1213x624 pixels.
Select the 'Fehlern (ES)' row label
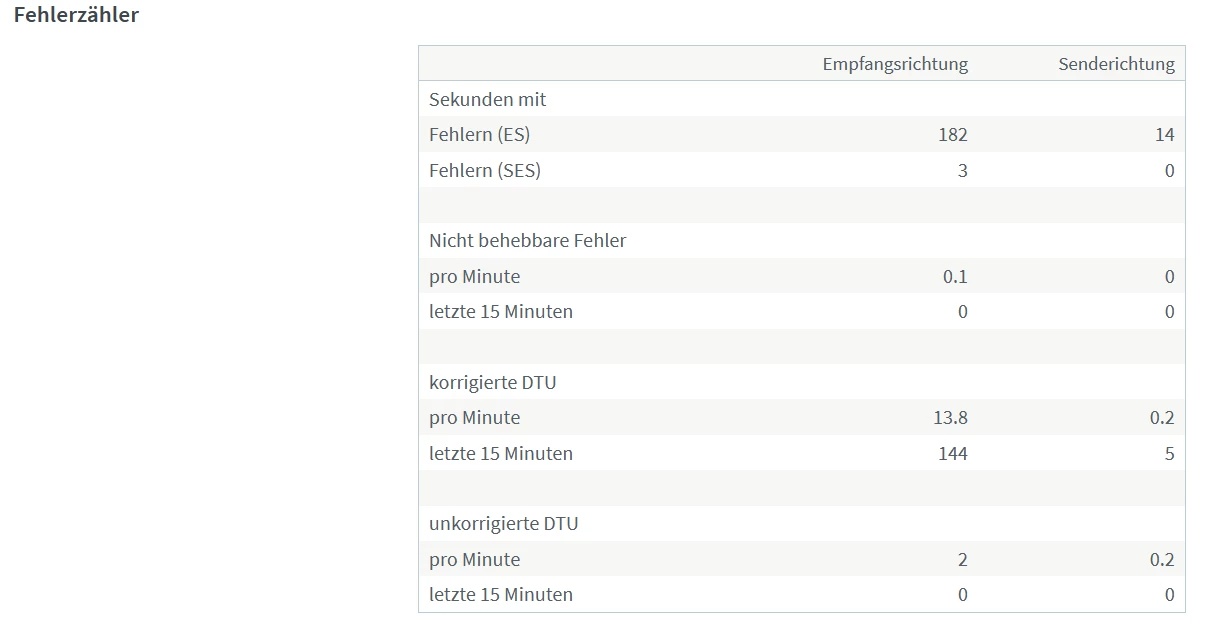tap(479, 135)
